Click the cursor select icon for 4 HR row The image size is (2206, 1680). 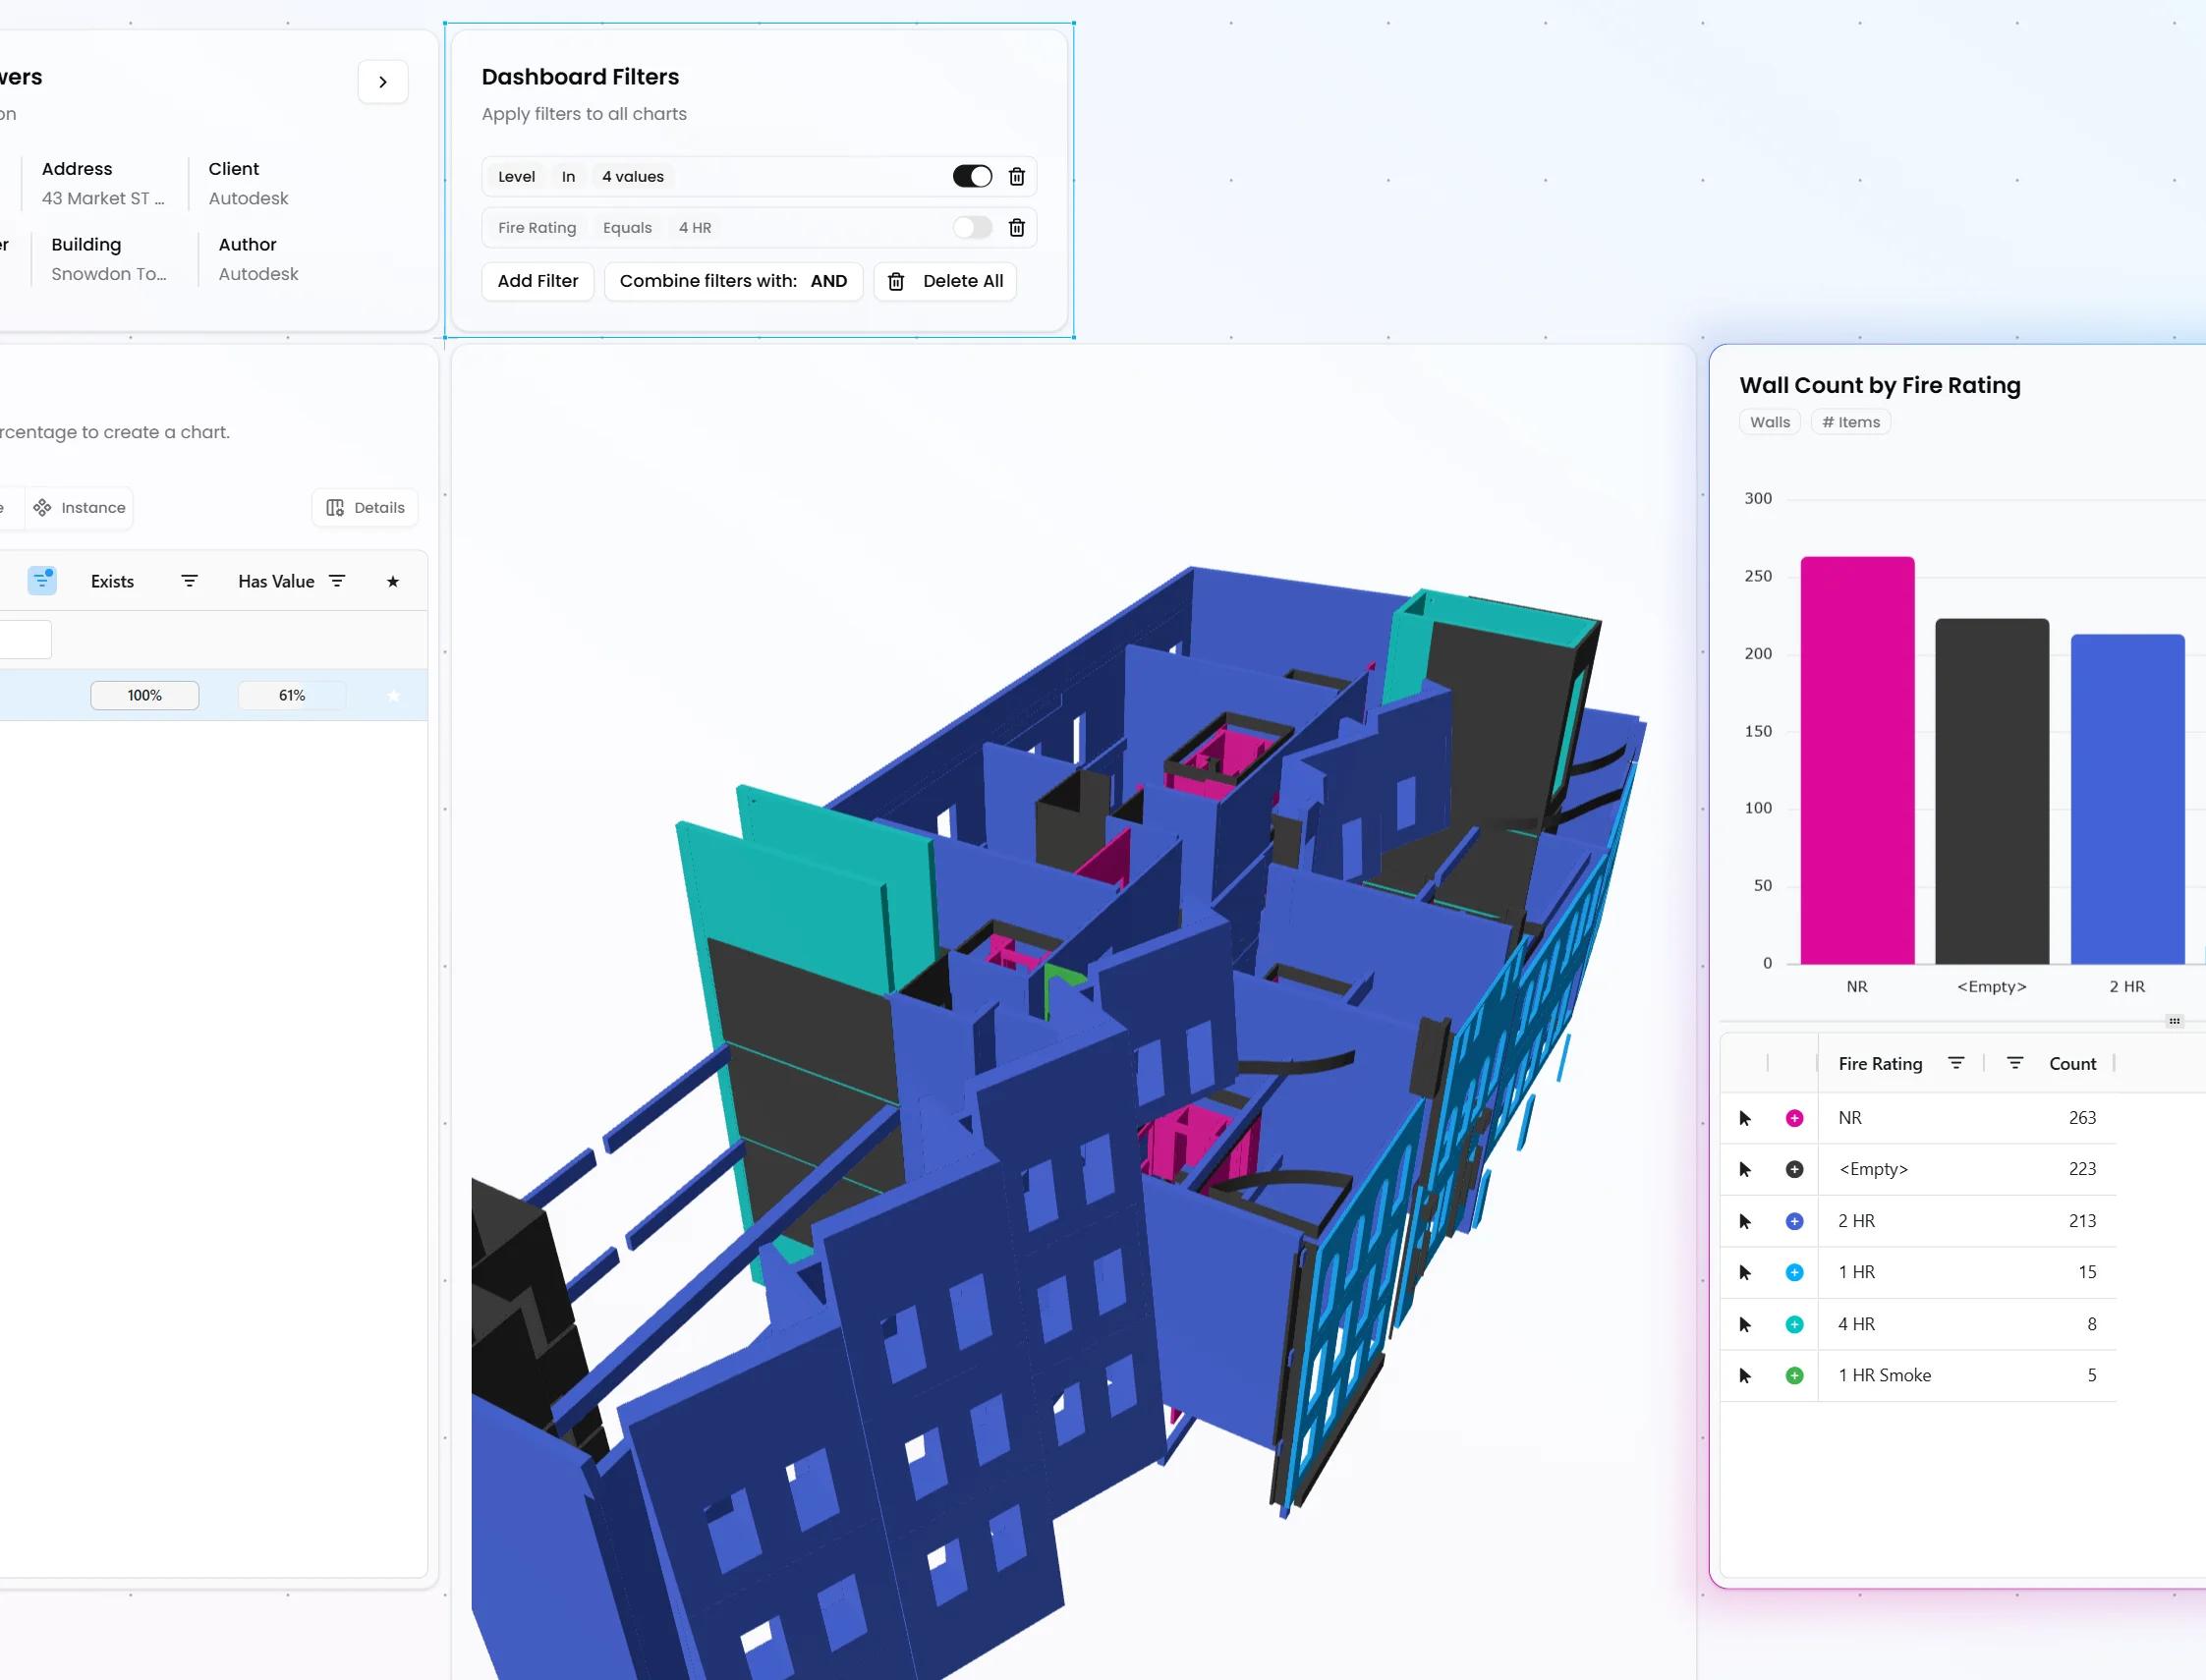1745,1324
